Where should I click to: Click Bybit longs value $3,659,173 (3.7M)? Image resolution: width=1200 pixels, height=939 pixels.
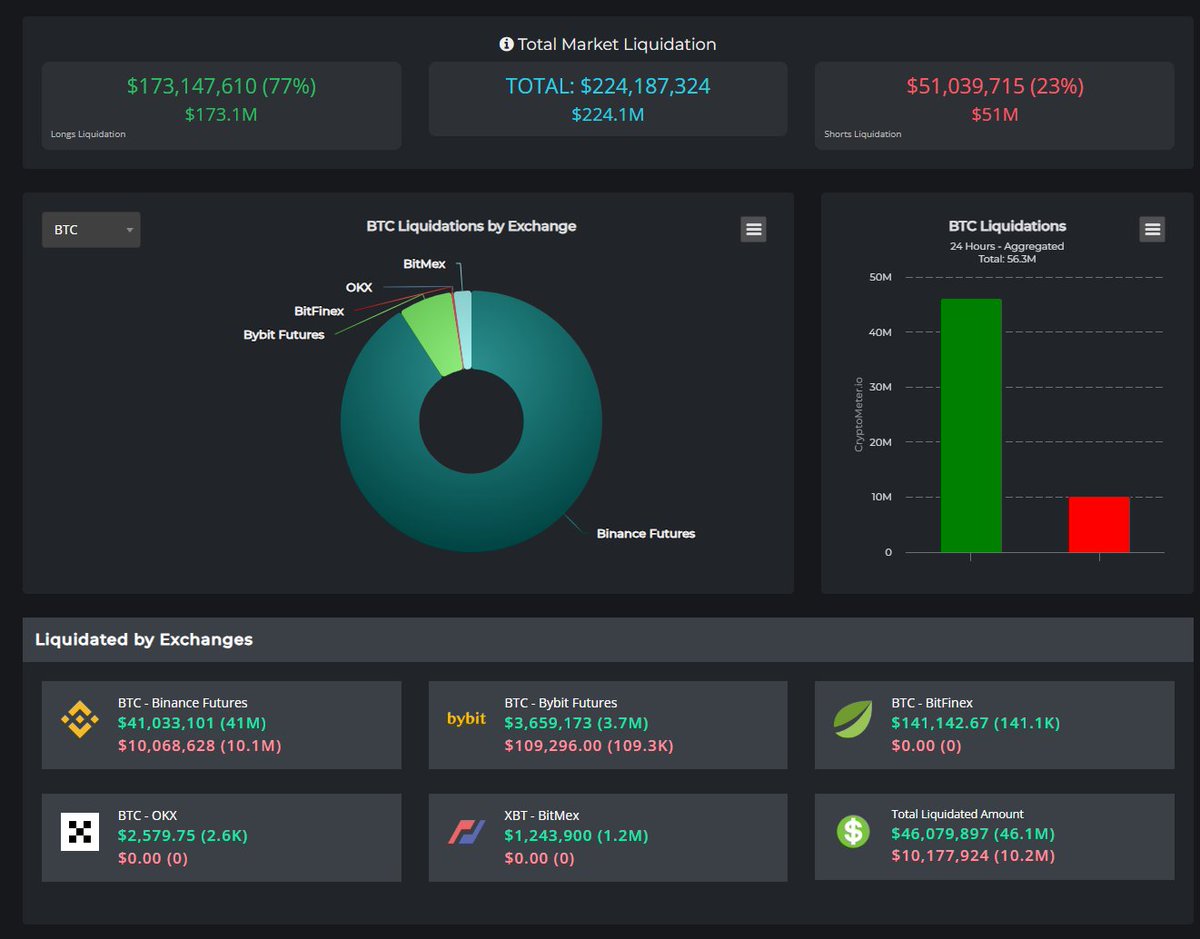tap(576, 723)
